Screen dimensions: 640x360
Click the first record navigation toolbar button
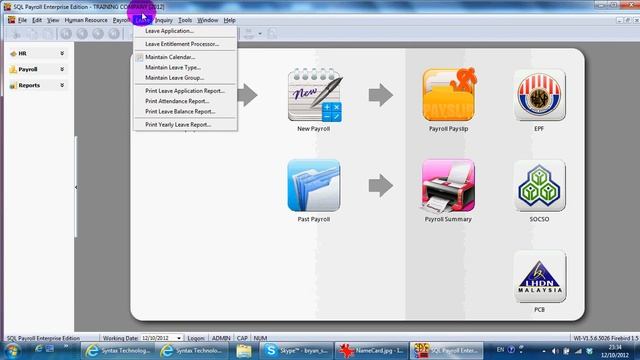coord(66,33)
